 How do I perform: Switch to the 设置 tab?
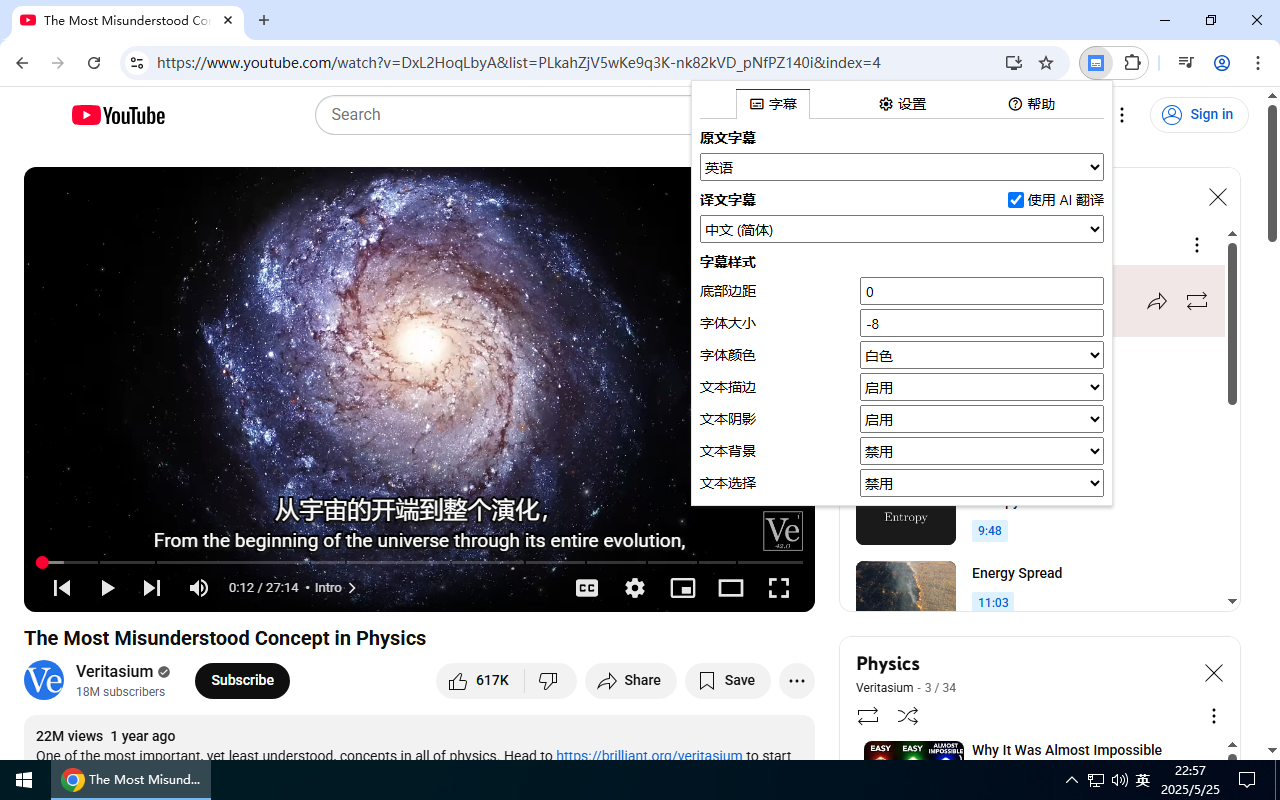coord(902,103)
